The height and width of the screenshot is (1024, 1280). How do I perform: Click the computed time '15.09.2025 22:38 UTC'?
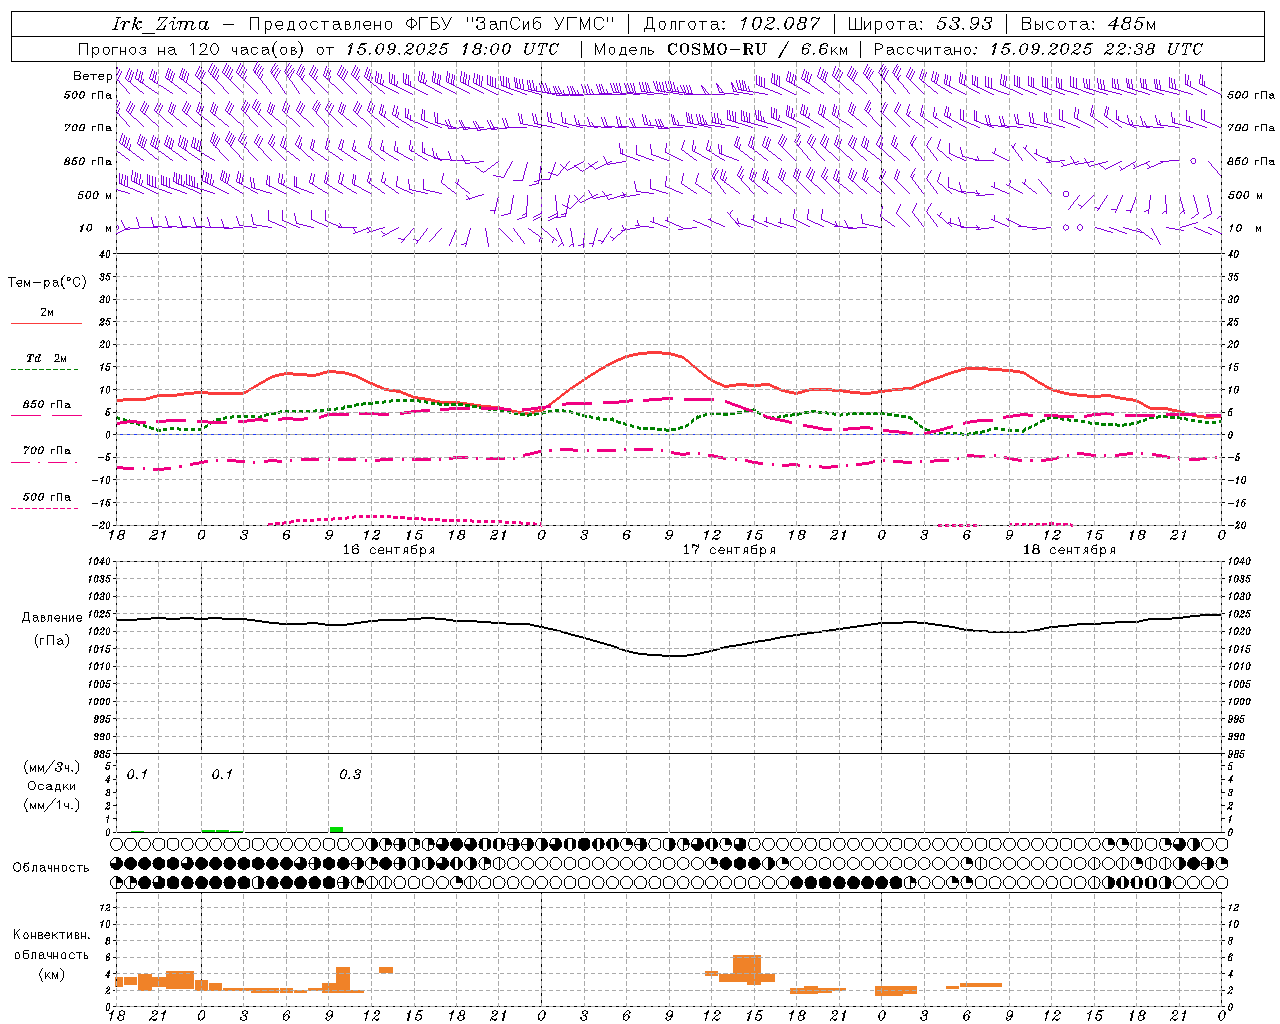1096,49
